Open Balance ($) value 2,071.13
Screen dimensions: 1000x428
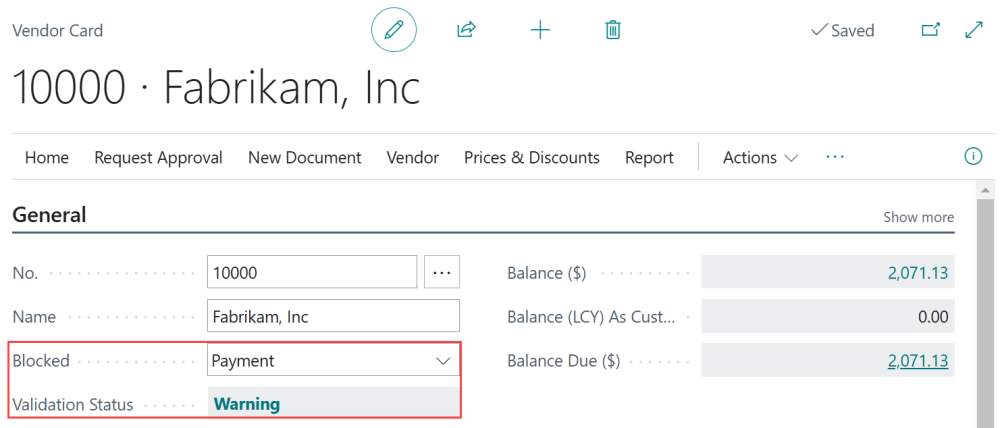918,273
